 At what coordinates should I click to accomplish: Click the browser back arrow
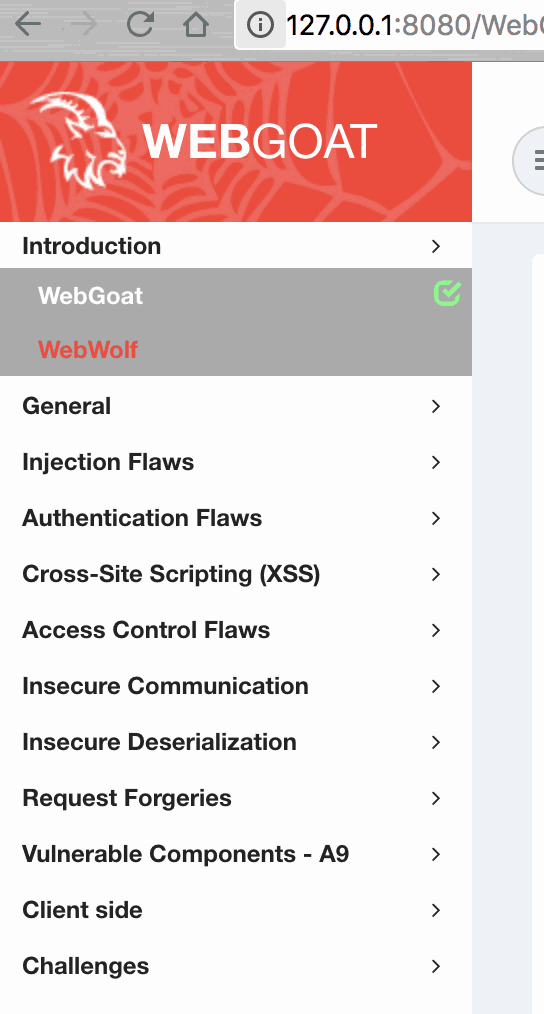pos(28,25)
